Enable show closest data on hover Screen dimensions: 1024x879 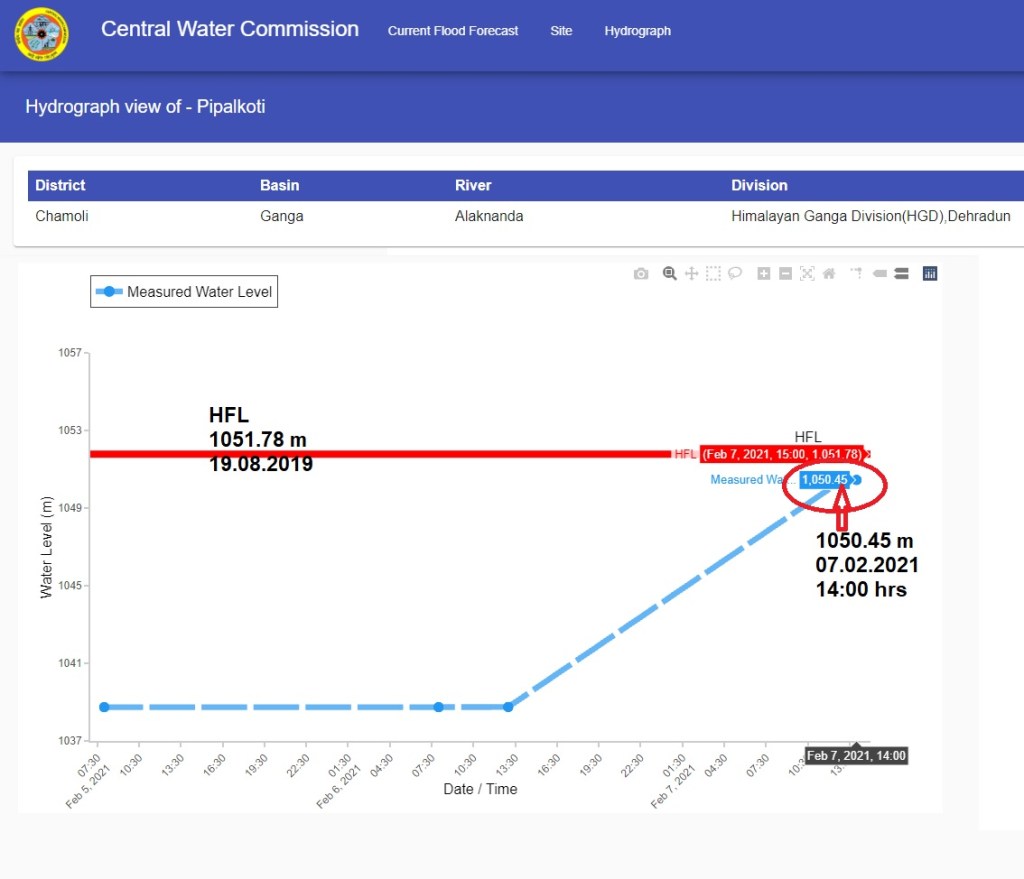[879, 274]
